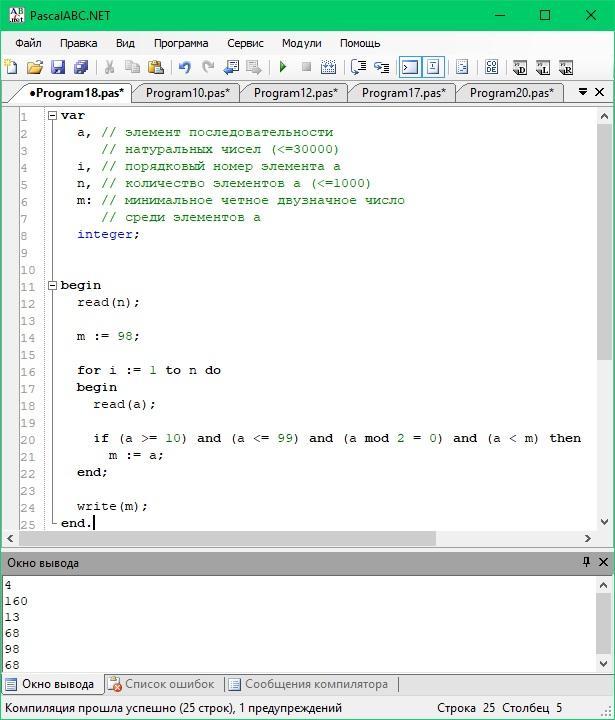Image resolution: width=615 pixels, height=720 pixels.
Task: Select the Окно вывода bottom tab
Action: (x=52, y=684)
